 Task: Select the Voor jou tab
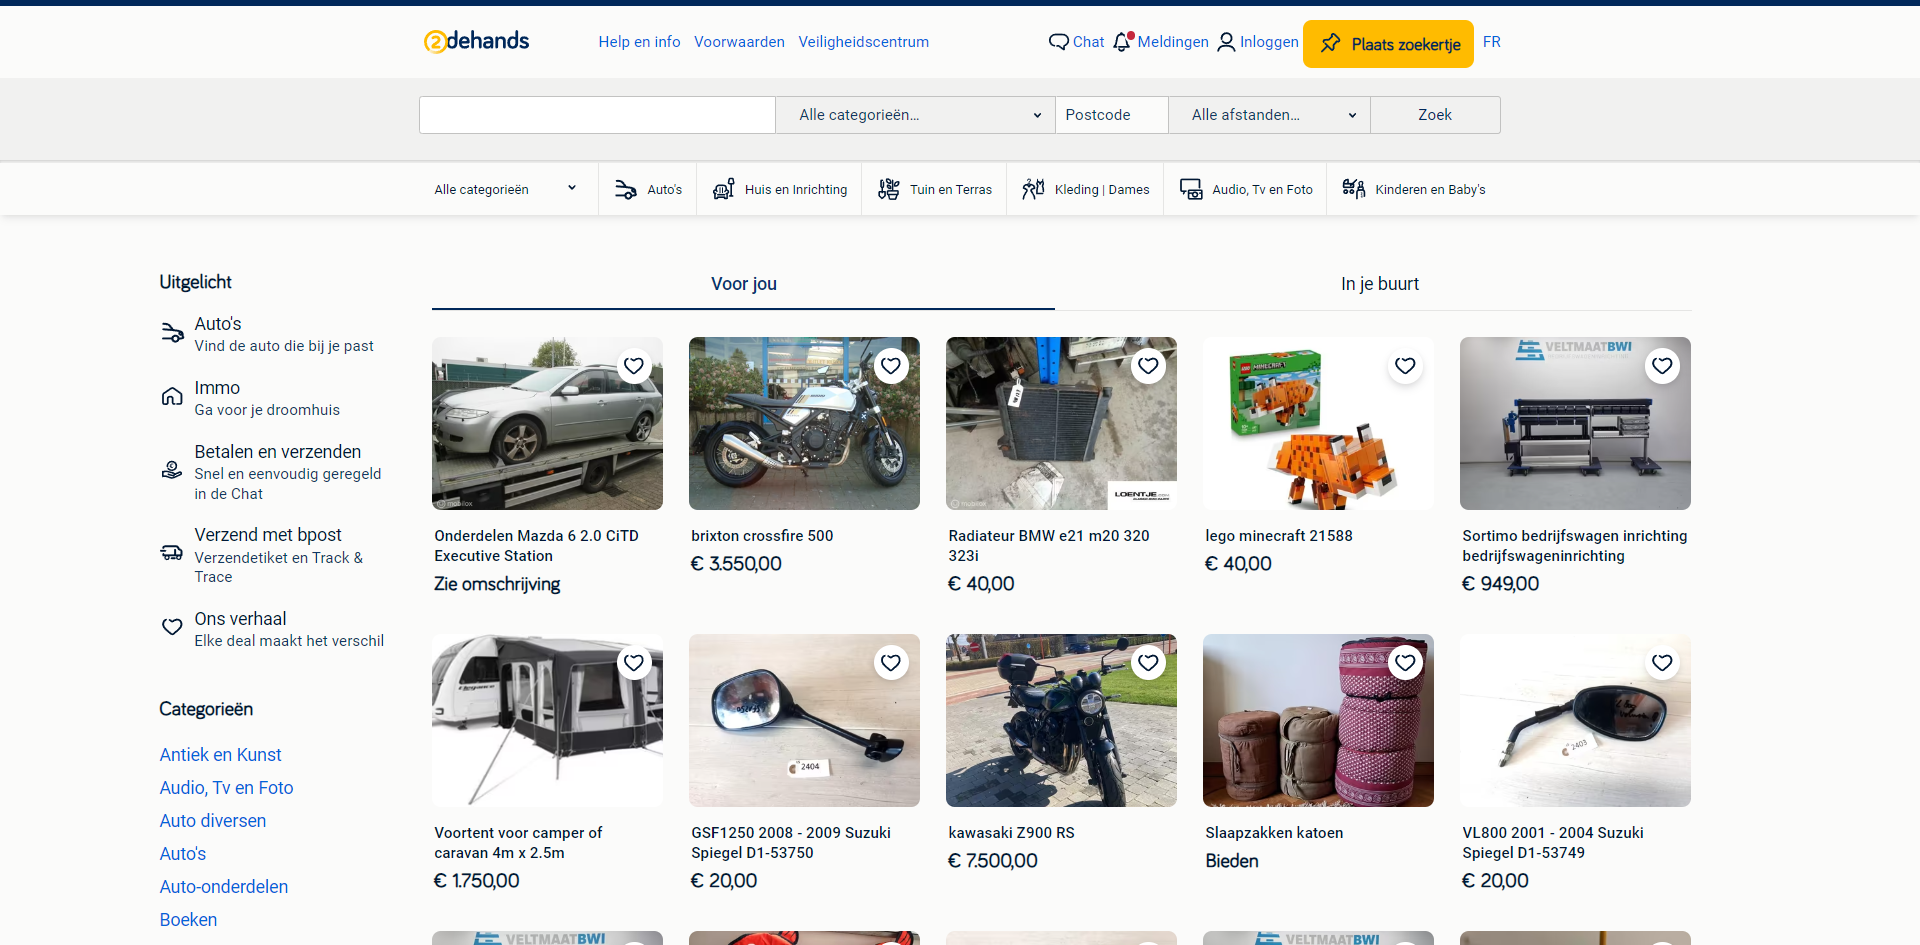743,284
